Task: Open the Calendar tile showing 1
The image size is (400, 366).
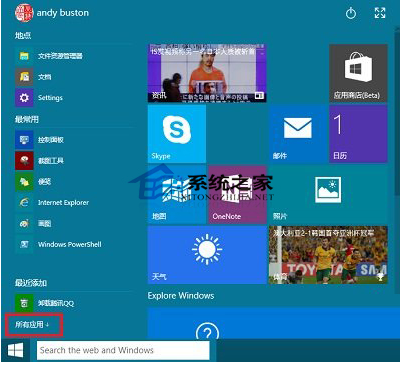Action: pos(358,134)
